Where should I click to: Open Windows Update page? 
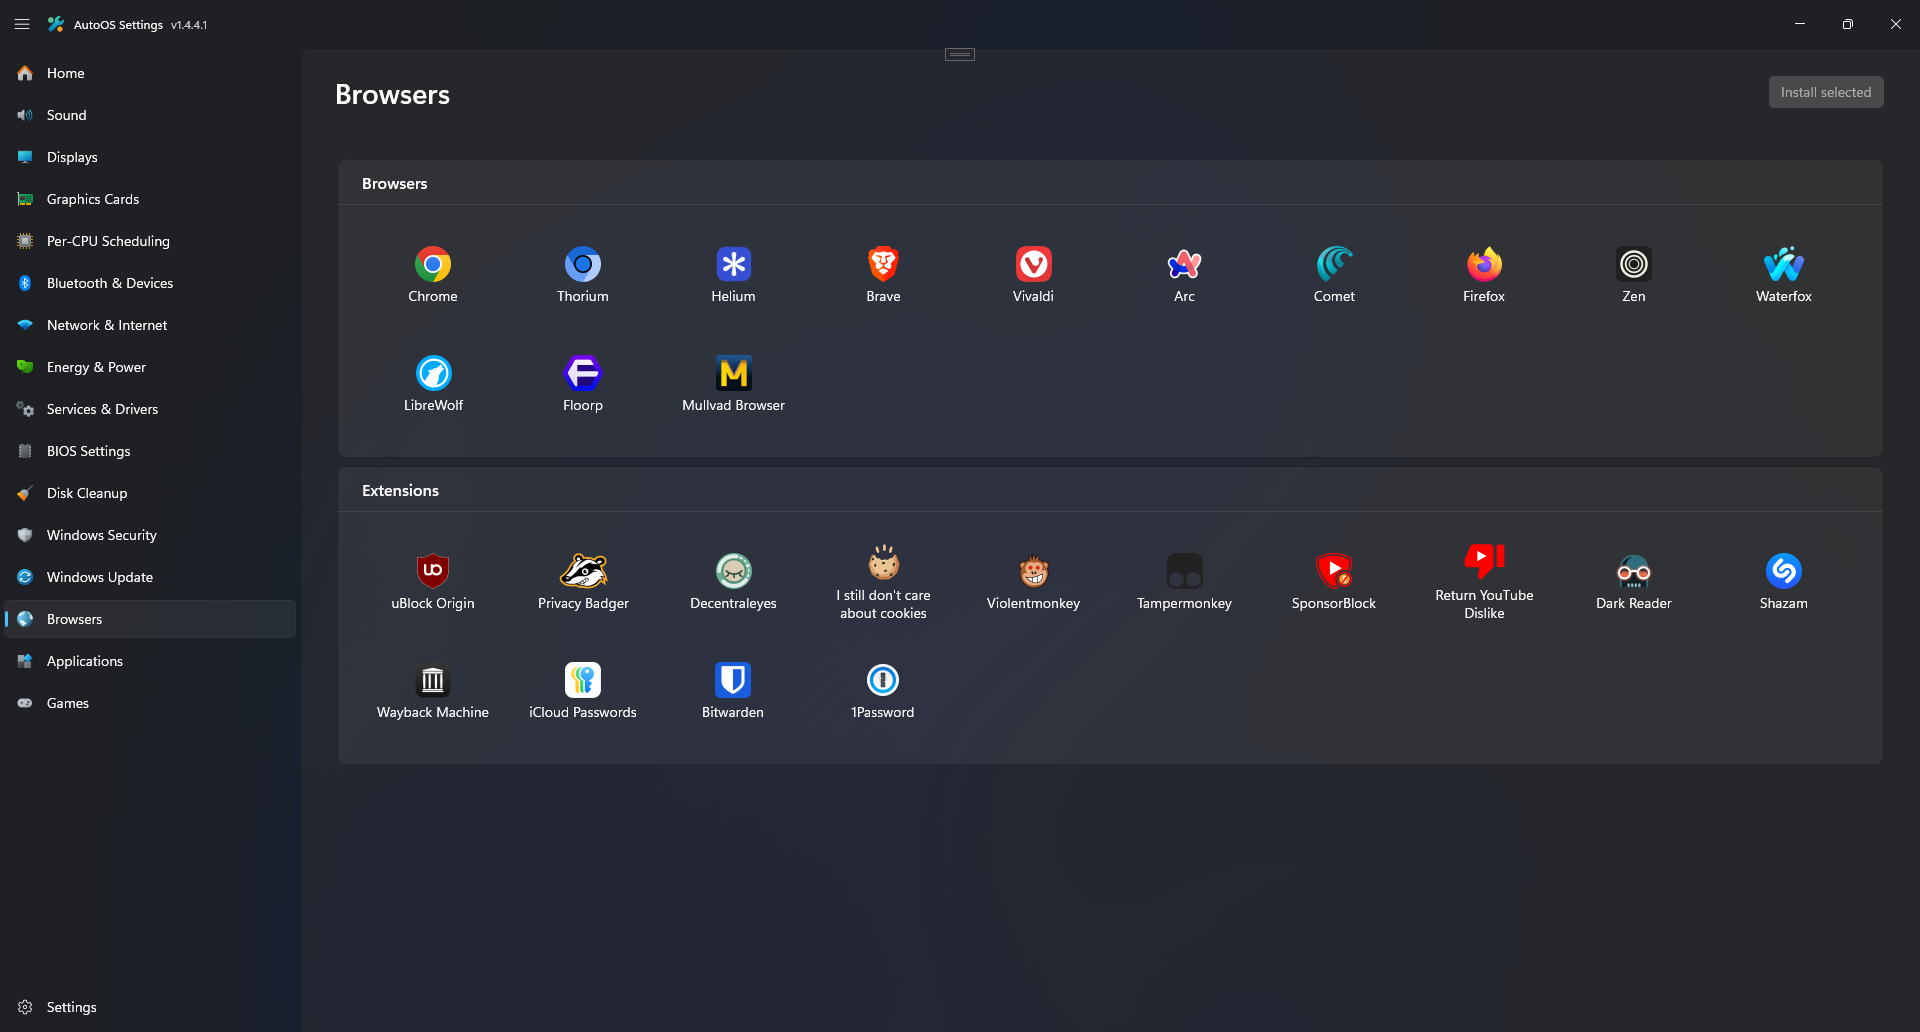coord(150,577)
